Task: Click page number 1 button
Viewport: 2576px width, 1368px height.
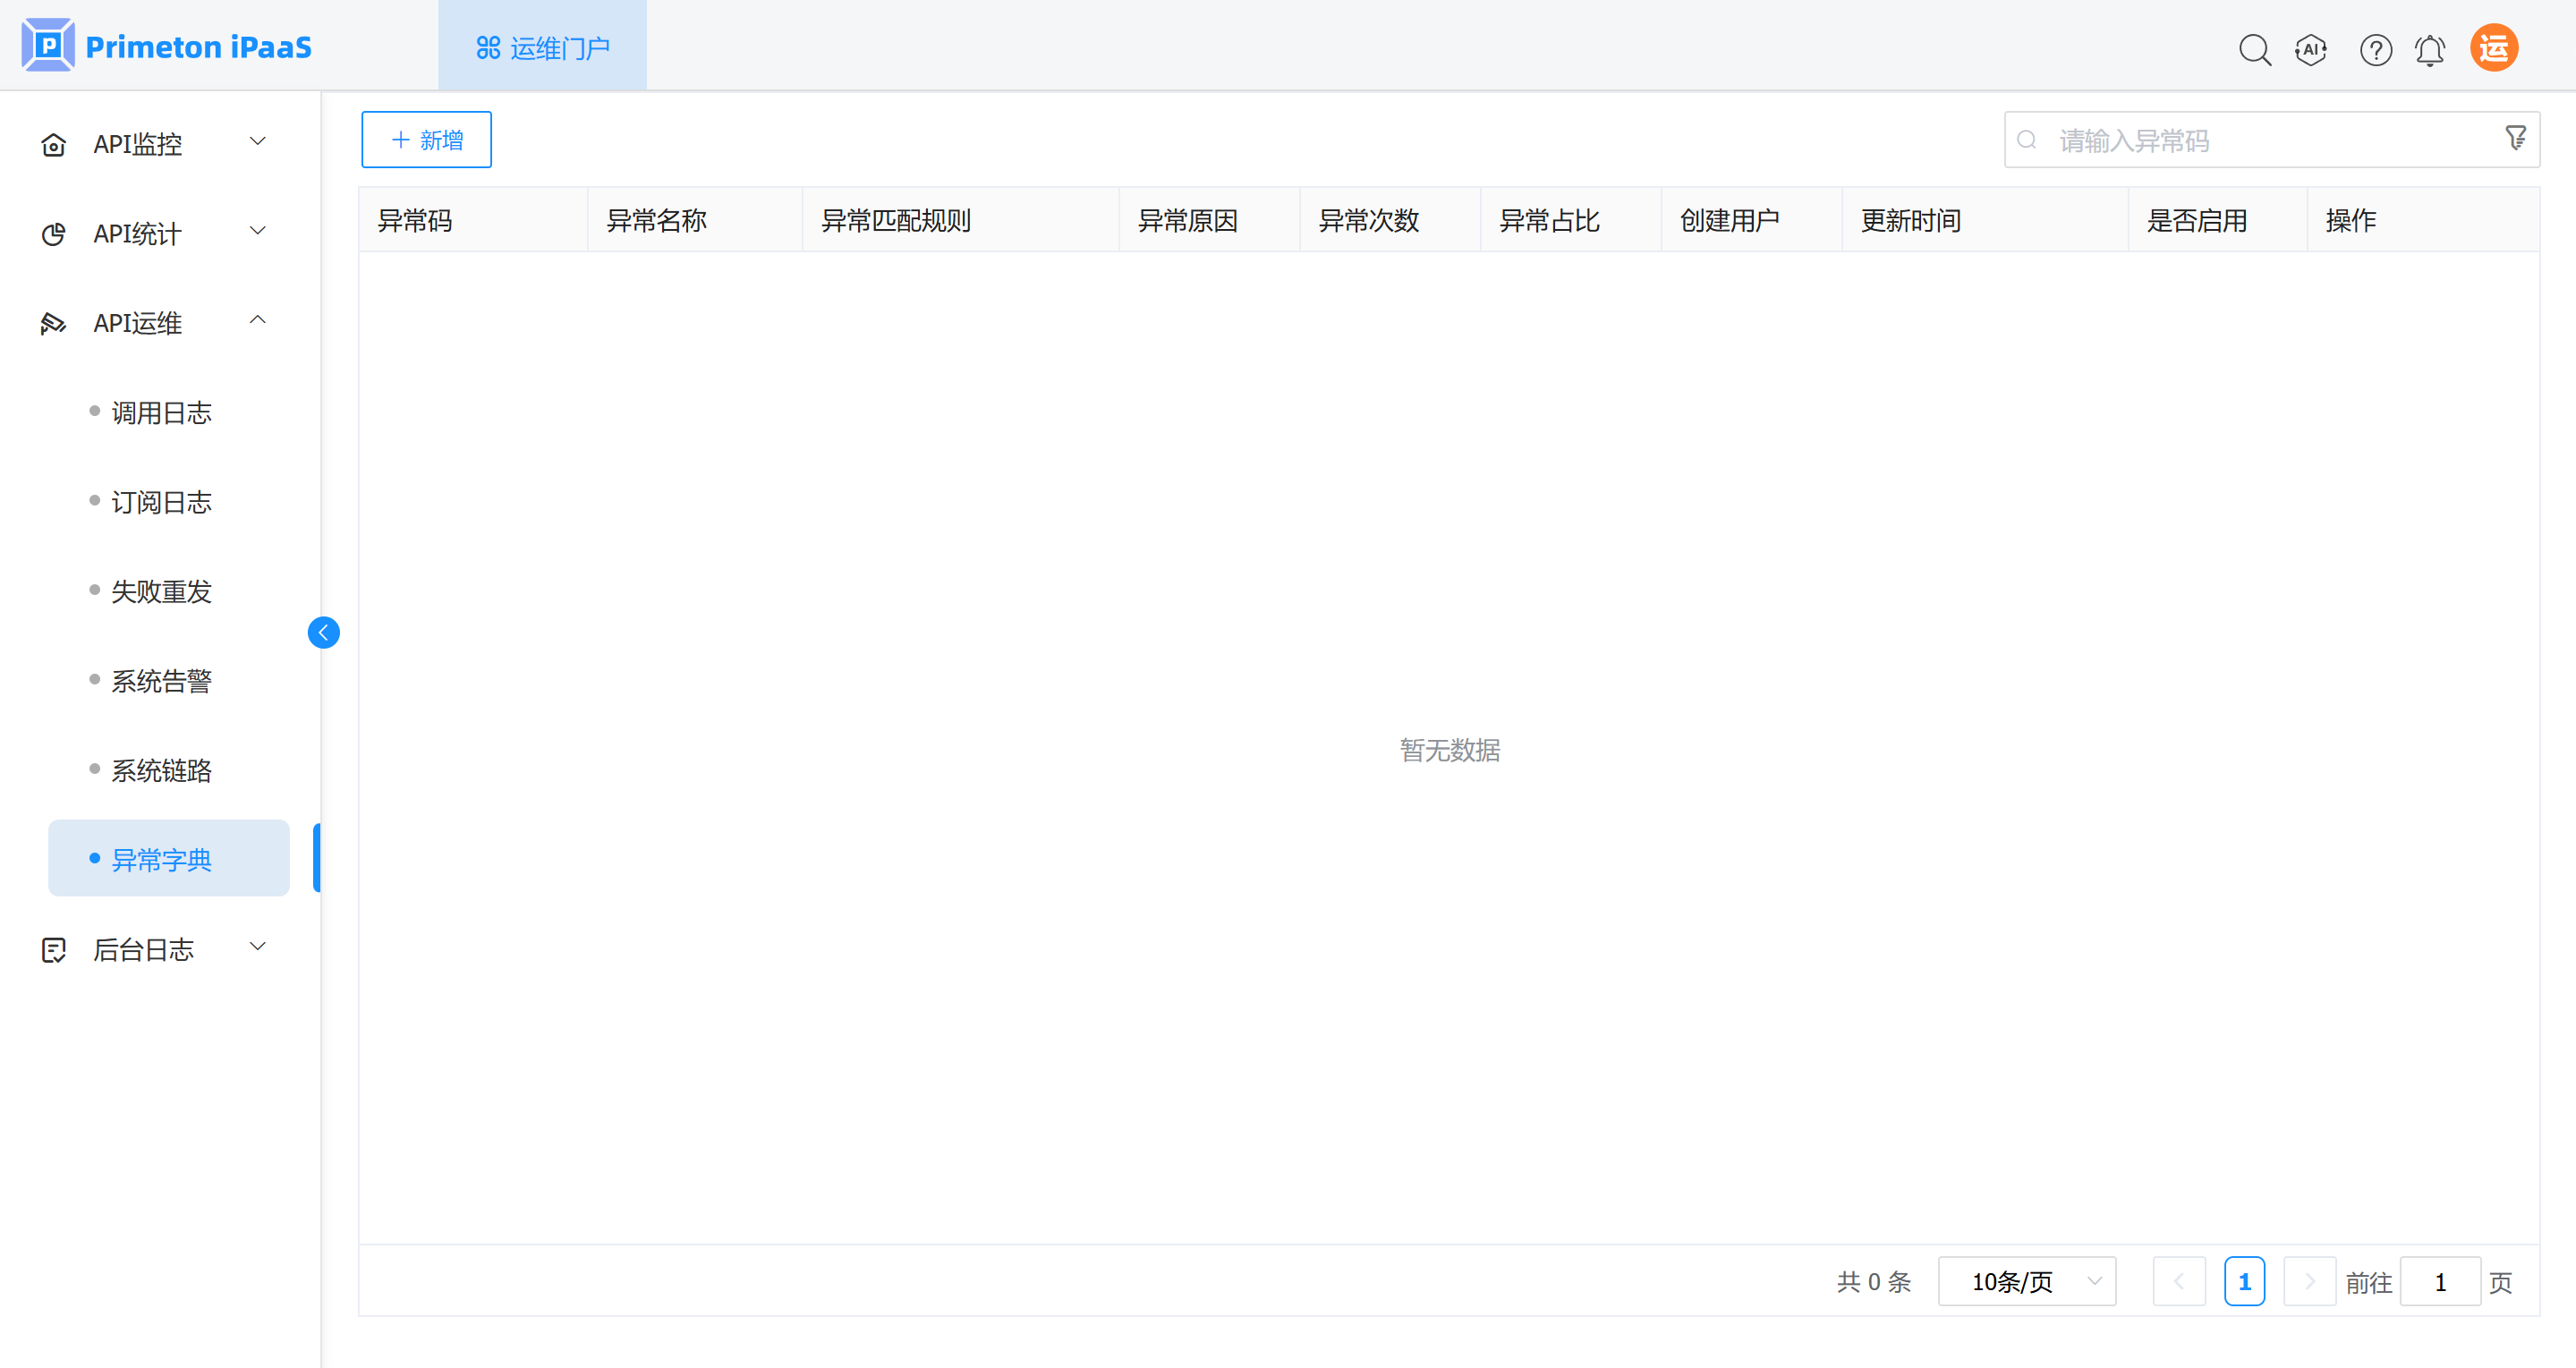Action: (2243, 1281)
